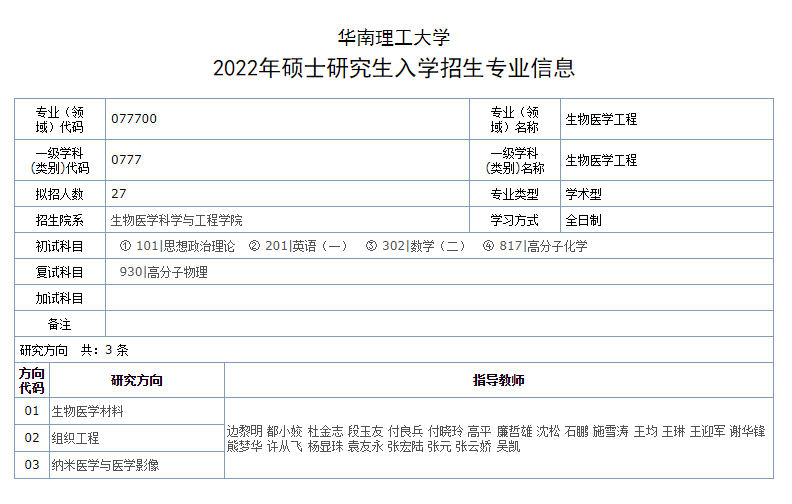The height and width of the screenshot is (504, 792).
Task: Select research direction 组织工程
Action: coord(75,438)
